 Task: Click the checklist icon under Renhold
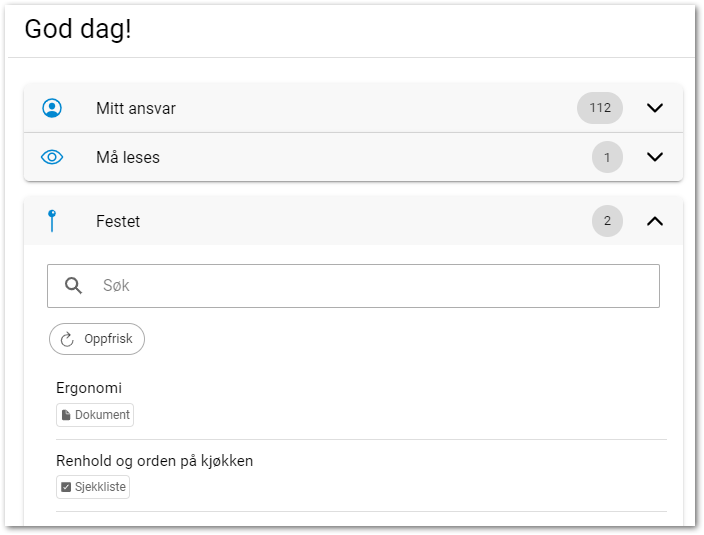(67, 487)
